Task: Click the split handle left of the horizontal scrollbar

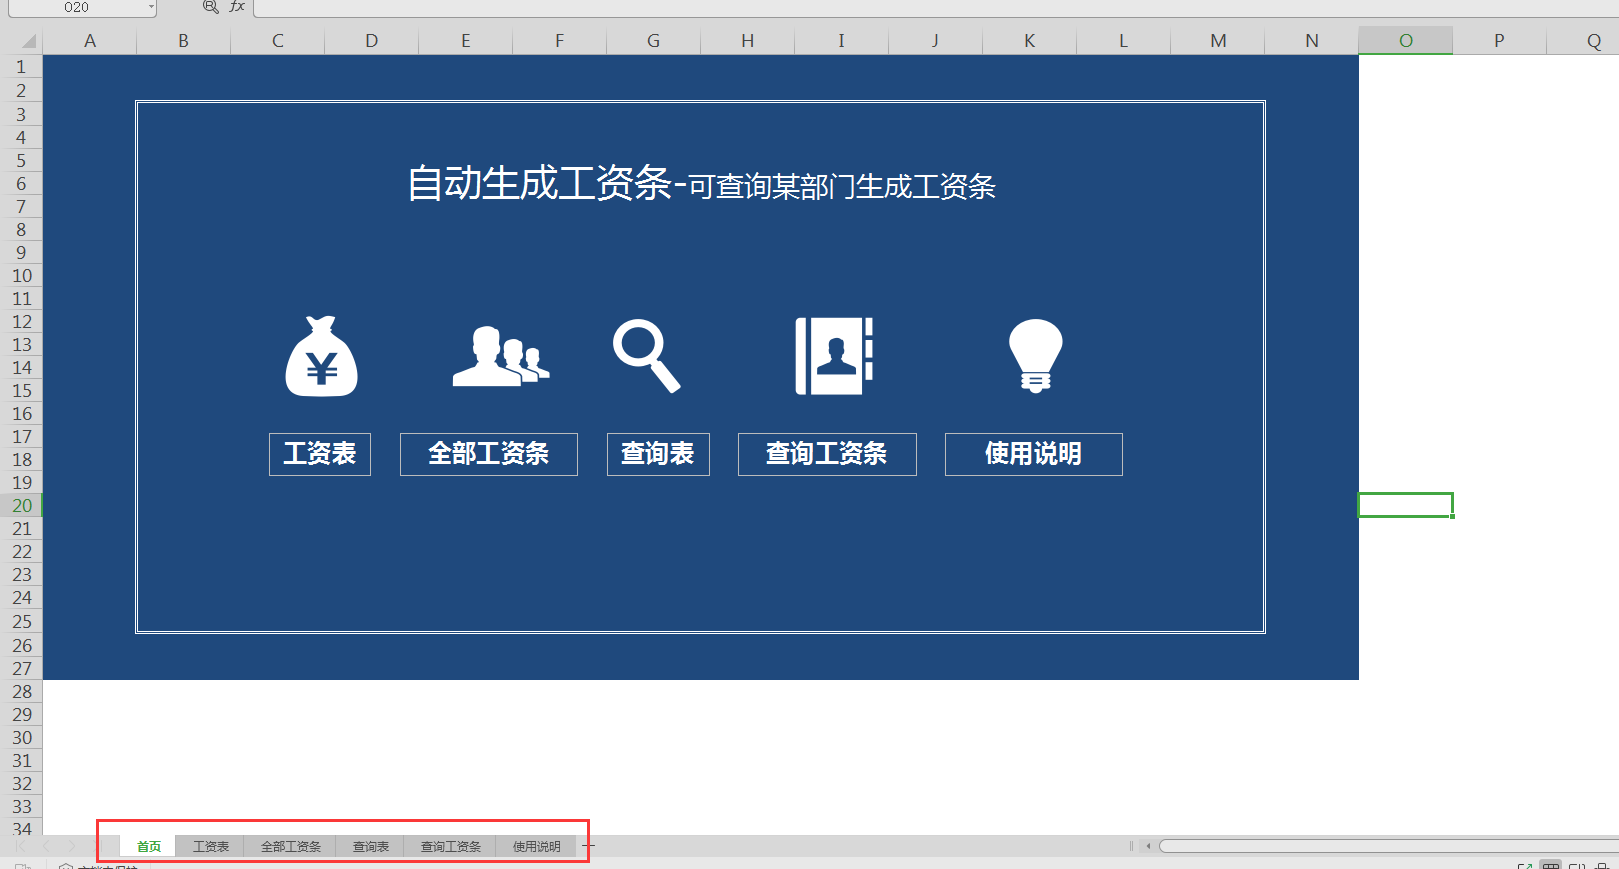Action: tap(1131, 846)
